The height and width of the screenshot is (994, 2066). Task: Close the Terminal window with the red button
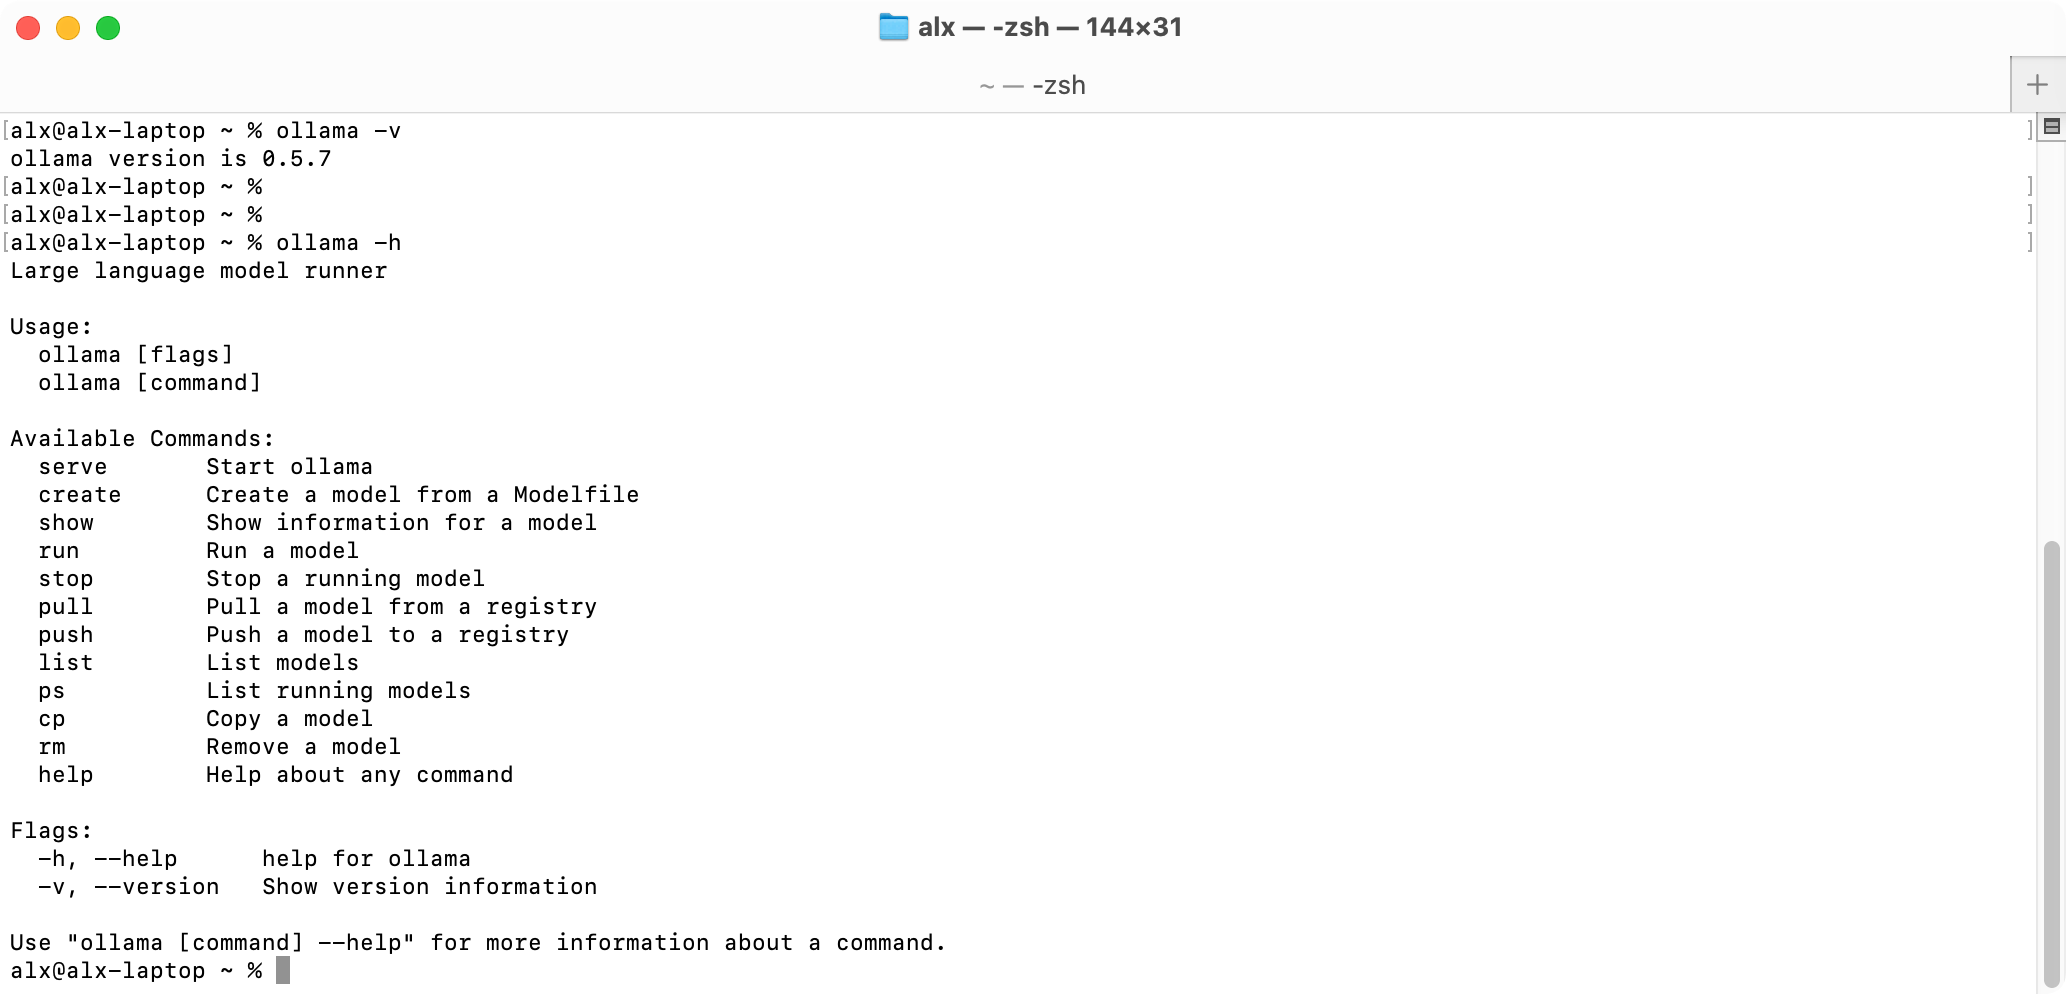[28, 28]
